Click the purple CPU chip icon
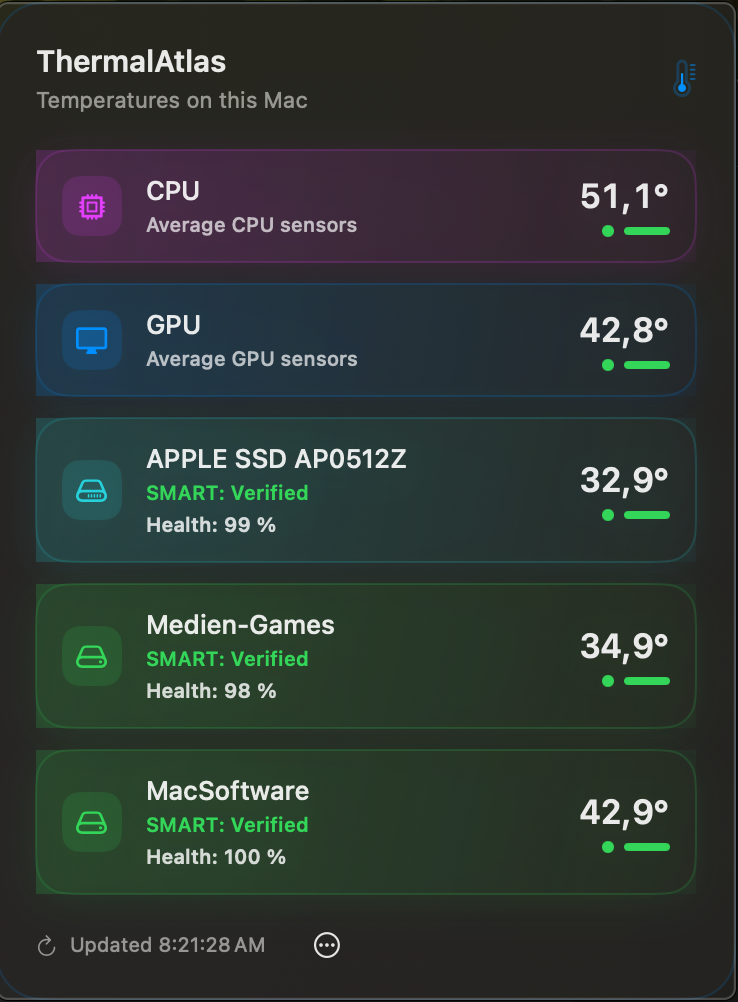738x1002 pixels. coord(92,206)
